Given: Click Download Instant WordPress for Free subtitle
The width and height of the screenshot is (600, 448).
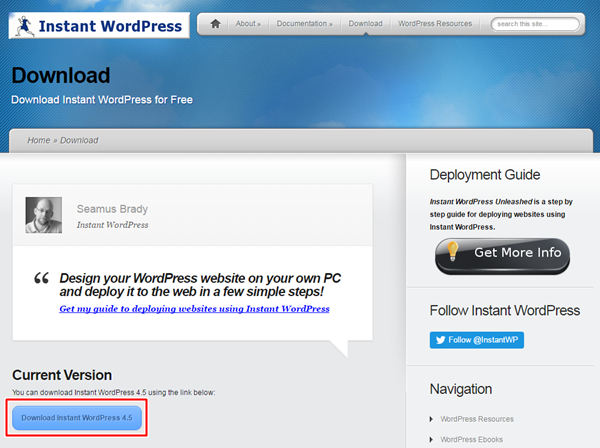Looking at the screenshot, I should pos(102,100).
